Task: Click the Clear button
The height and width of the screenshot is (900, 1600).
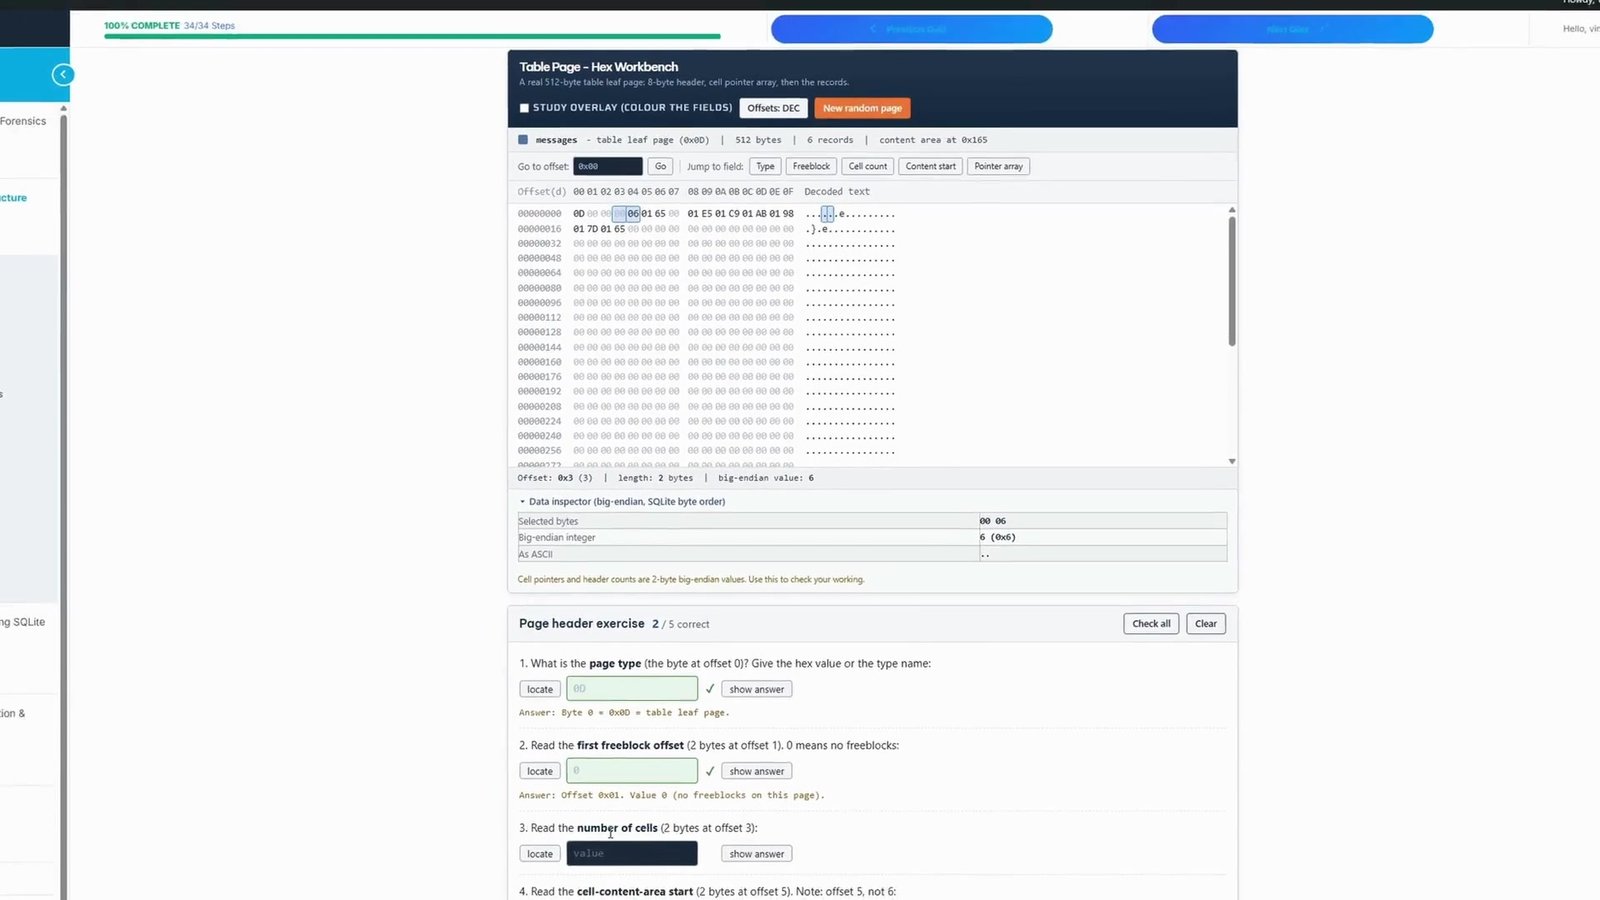Action: tap(1206, 623)
